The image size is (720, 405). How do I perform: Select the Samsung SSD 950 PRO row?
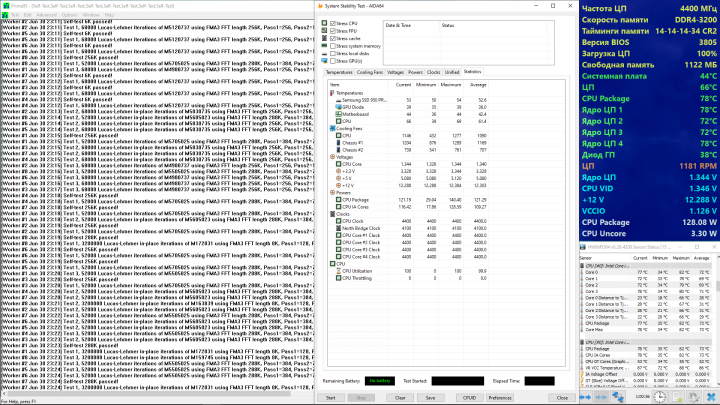pos(409,100)
